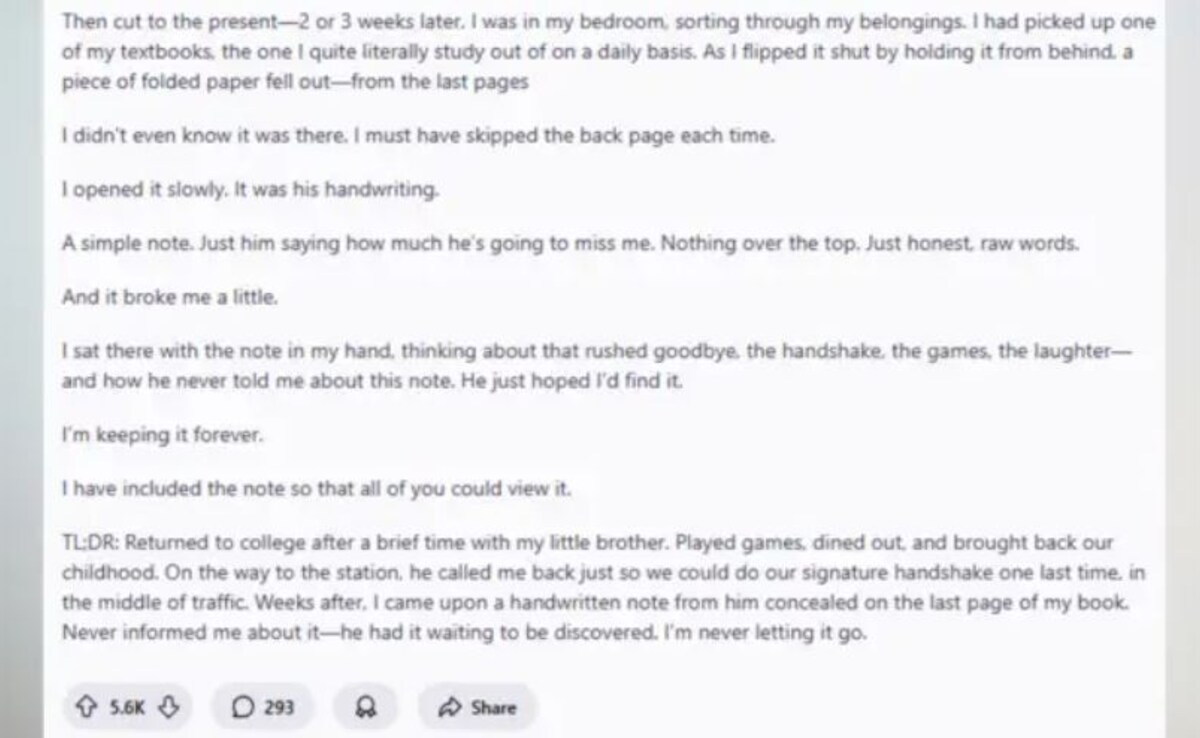Click the "TL;DR" label in the summary
The width and height of the screenshot is (1200, 738).
90,543
